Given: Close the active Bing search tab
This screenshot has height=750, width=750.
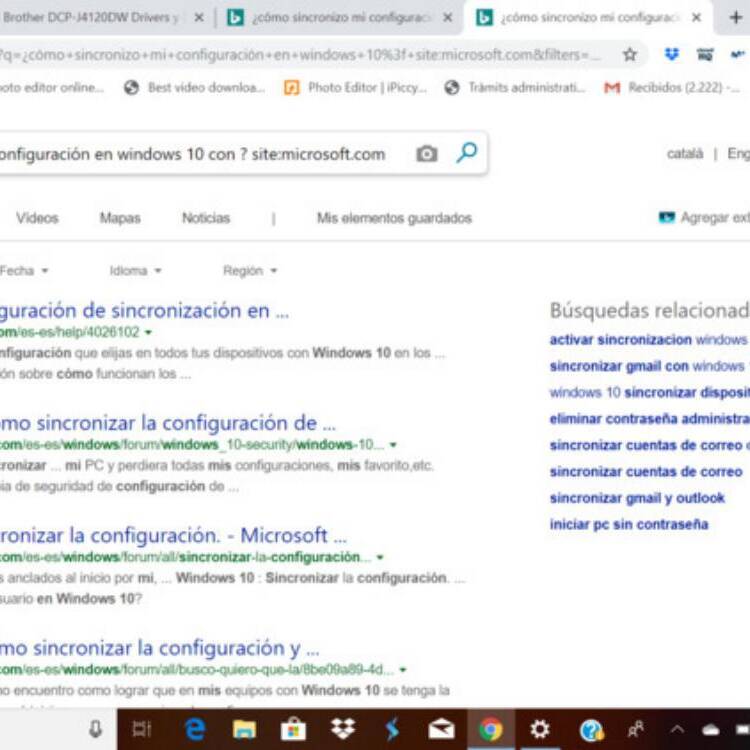Looking at the screenshot, I should 696,18.
